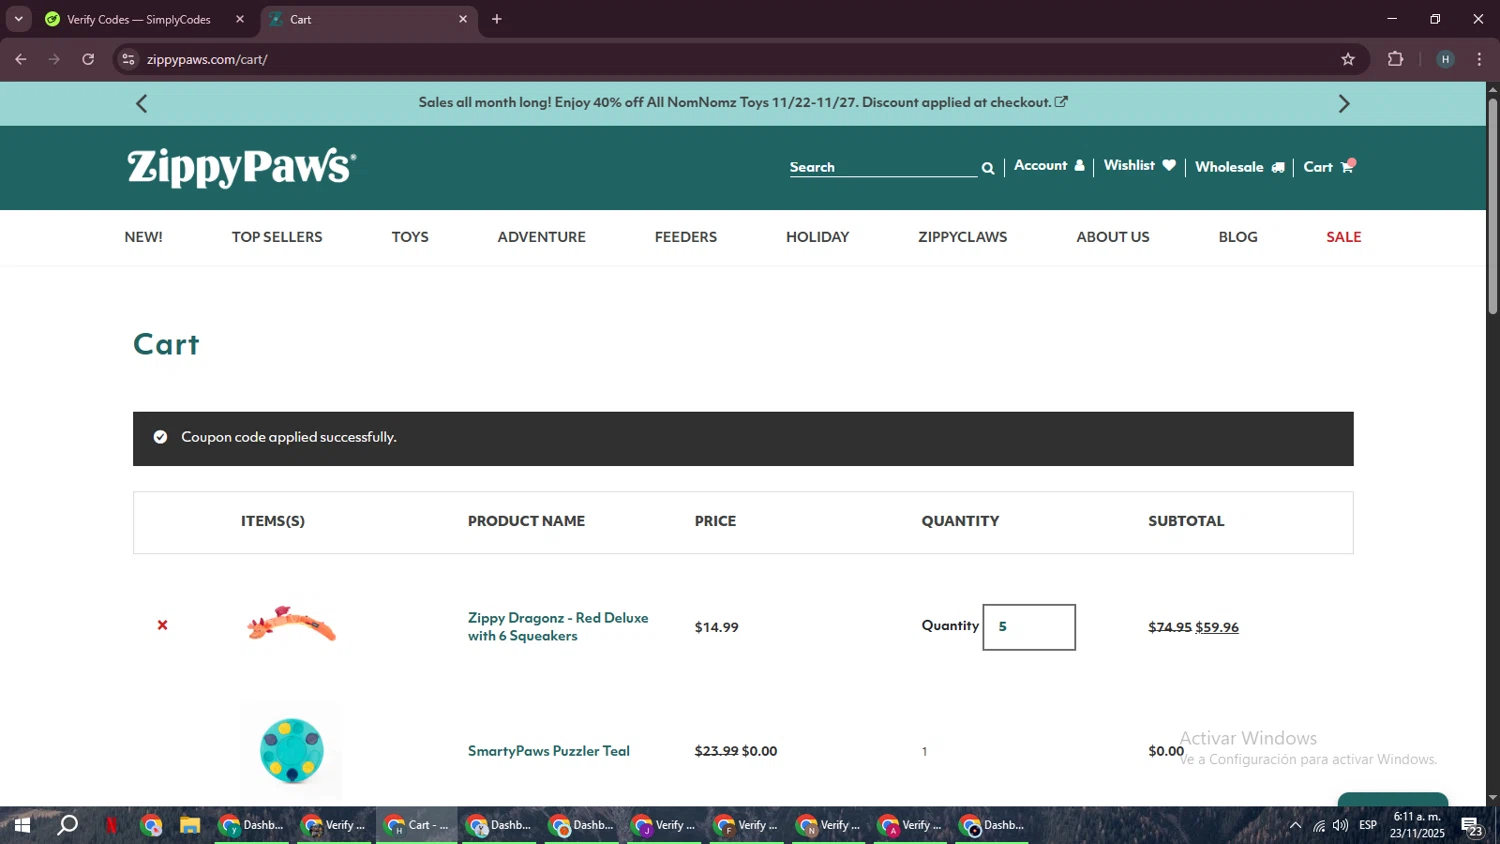
Task: Close the Cart browser tab
Action: [463, 19]
